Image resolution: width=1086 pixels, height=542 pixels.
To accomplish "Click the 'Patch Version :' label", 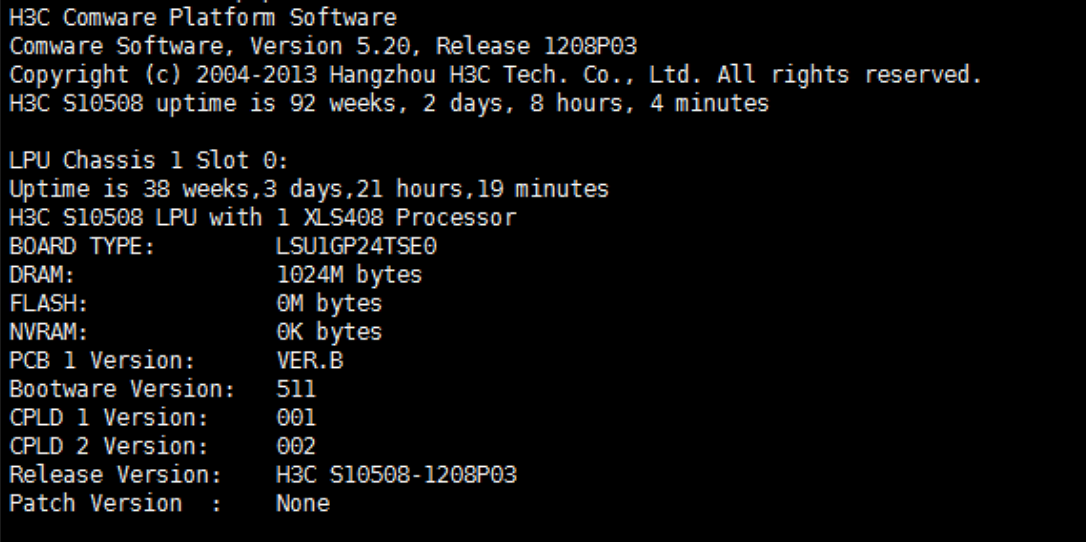I will pos(116,503).
